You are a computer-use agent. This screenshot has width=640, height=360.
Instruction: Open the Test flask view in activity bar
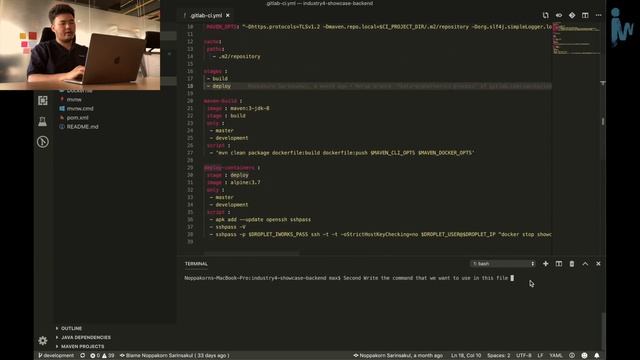(43, 121)
